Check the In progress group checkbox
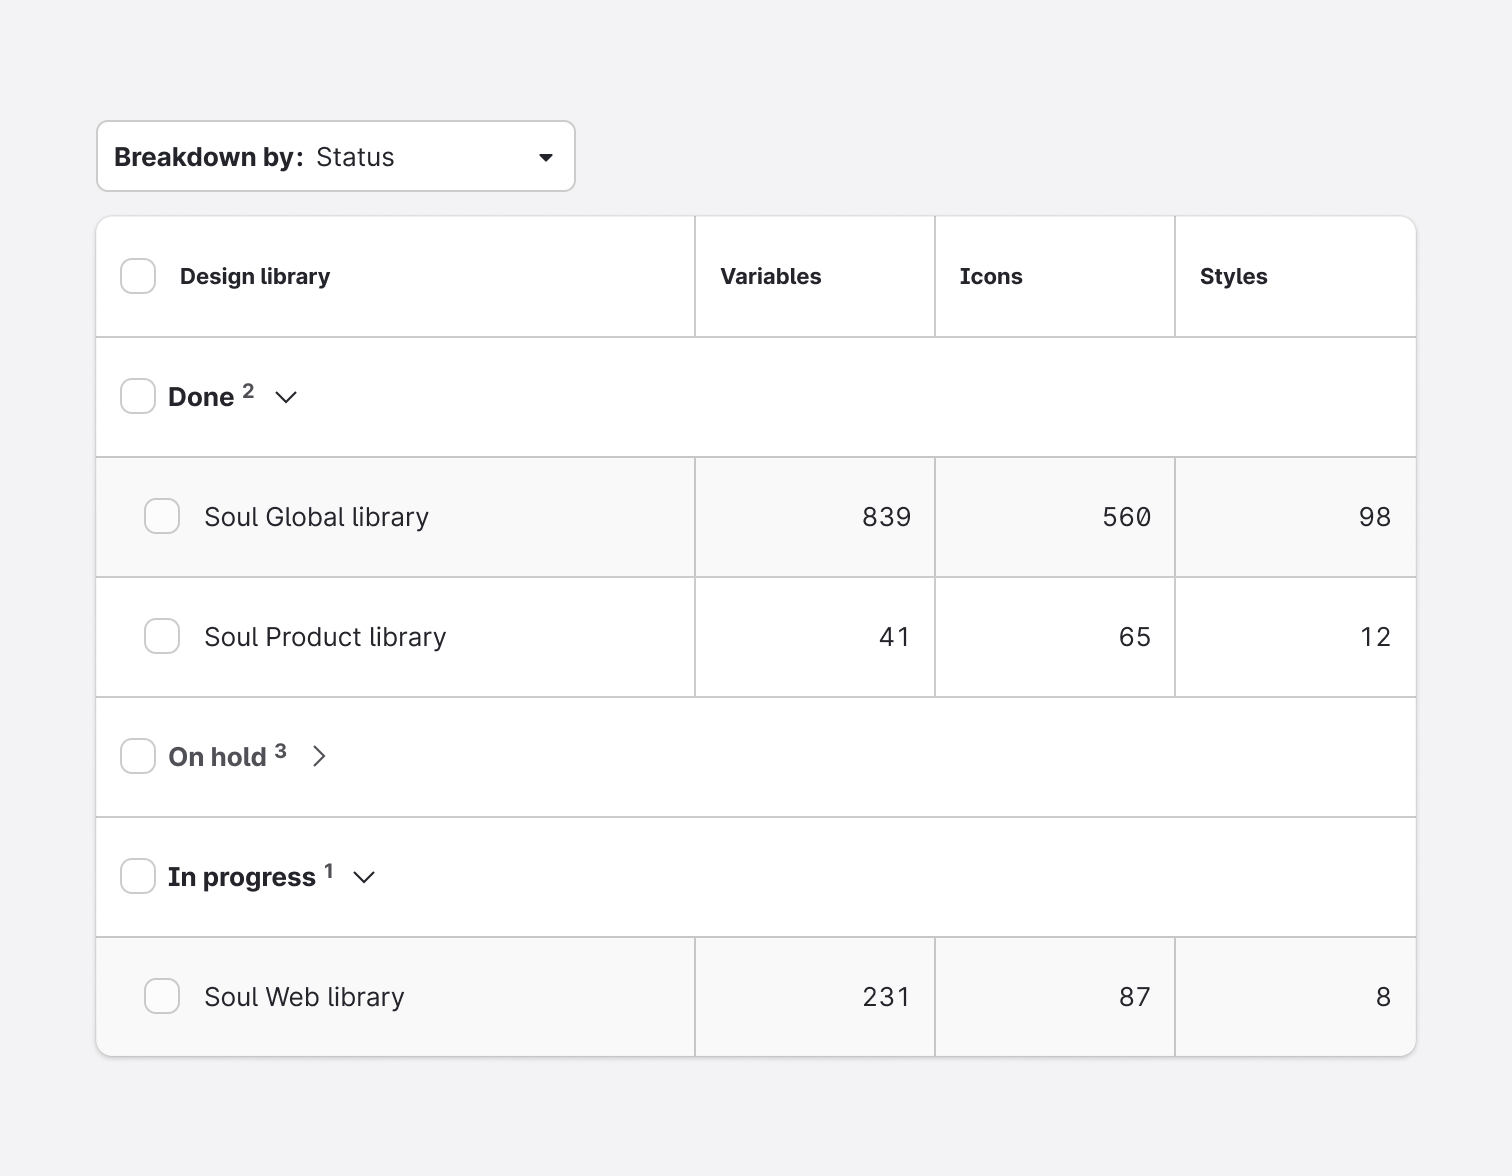Viewport: 1512px width, 1176px height. tap(138, 876)
